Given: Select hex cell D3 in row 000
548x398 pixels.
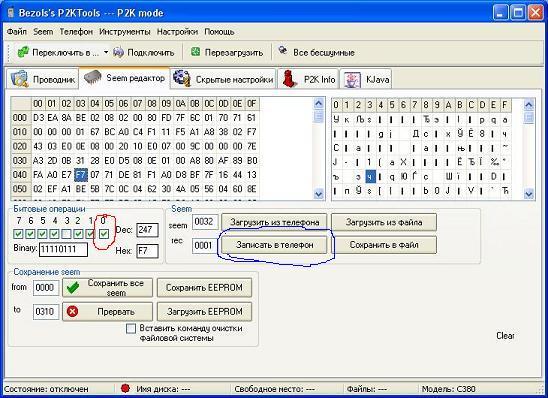Looking at the screenshot, I should pos(38,117).
